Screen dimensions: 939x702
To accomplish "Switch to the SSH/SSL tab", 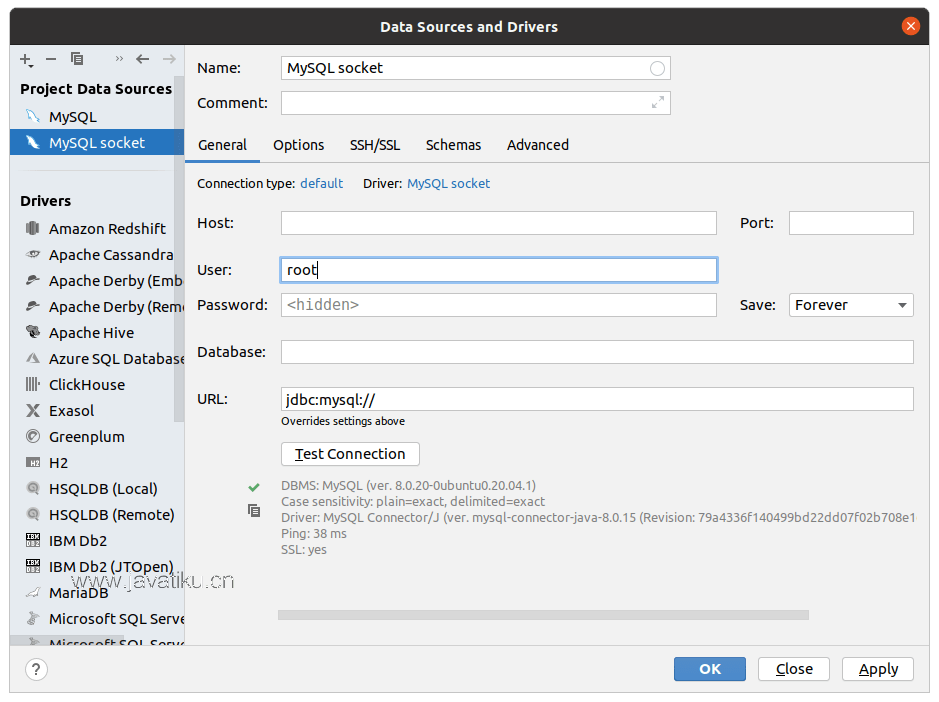I will 375,145.
